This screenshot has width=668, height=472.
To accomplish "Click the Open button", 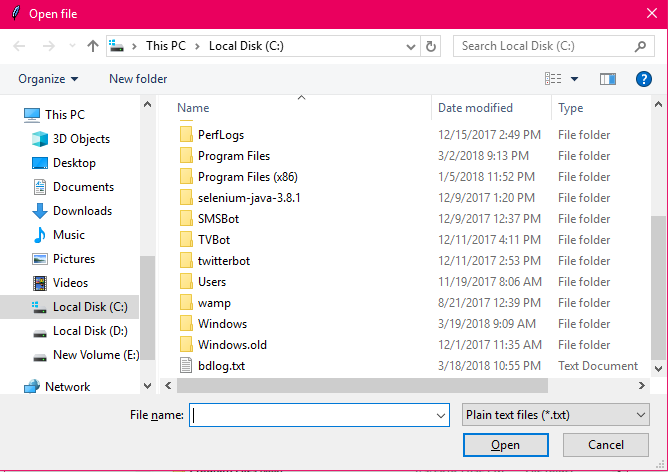I will [x=505, y=445].
